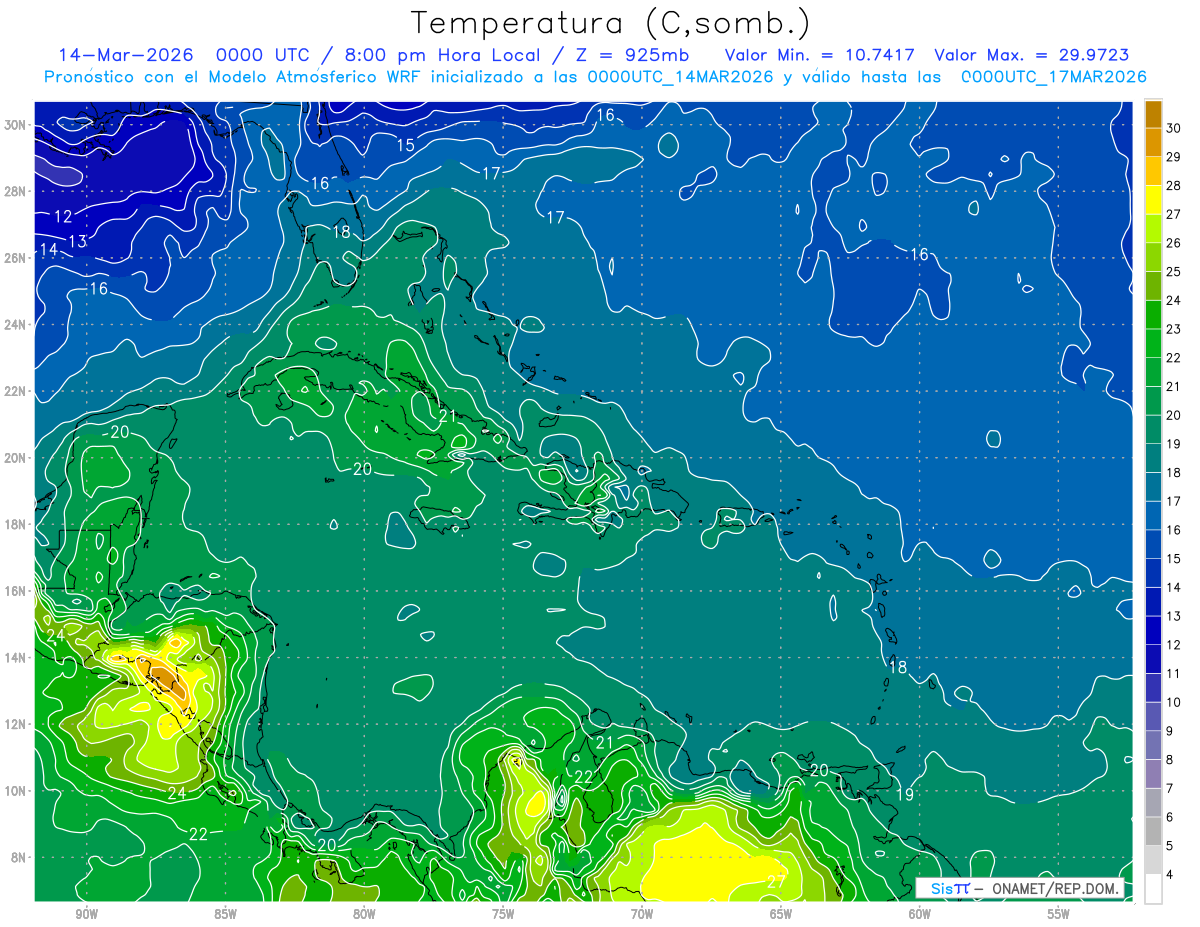
Task: Click the "28N" latitude axis label
Action: [x=15, y=191]
